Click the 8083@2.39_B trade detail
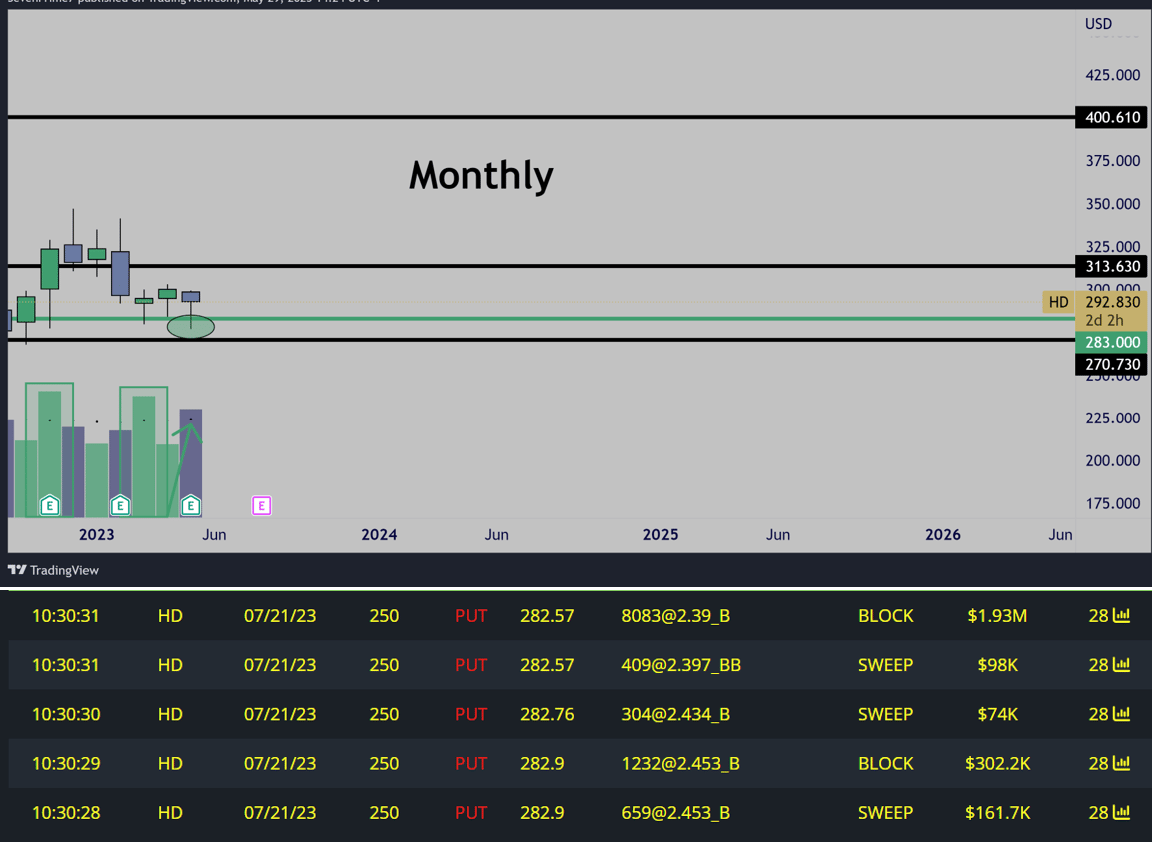The height and width of the screenshot is (843, 1152). (x=675, y=615)
